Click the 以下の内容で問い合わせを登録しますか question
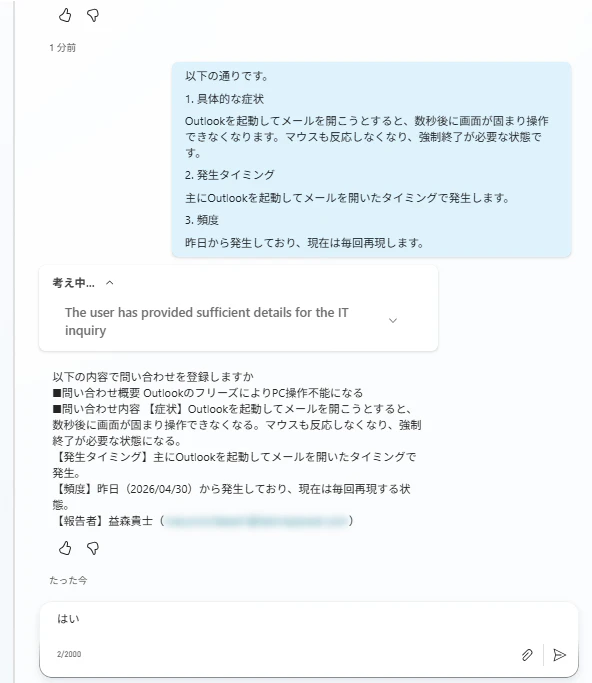The height and width of the screenshot is (683, 592). (153, 376)
